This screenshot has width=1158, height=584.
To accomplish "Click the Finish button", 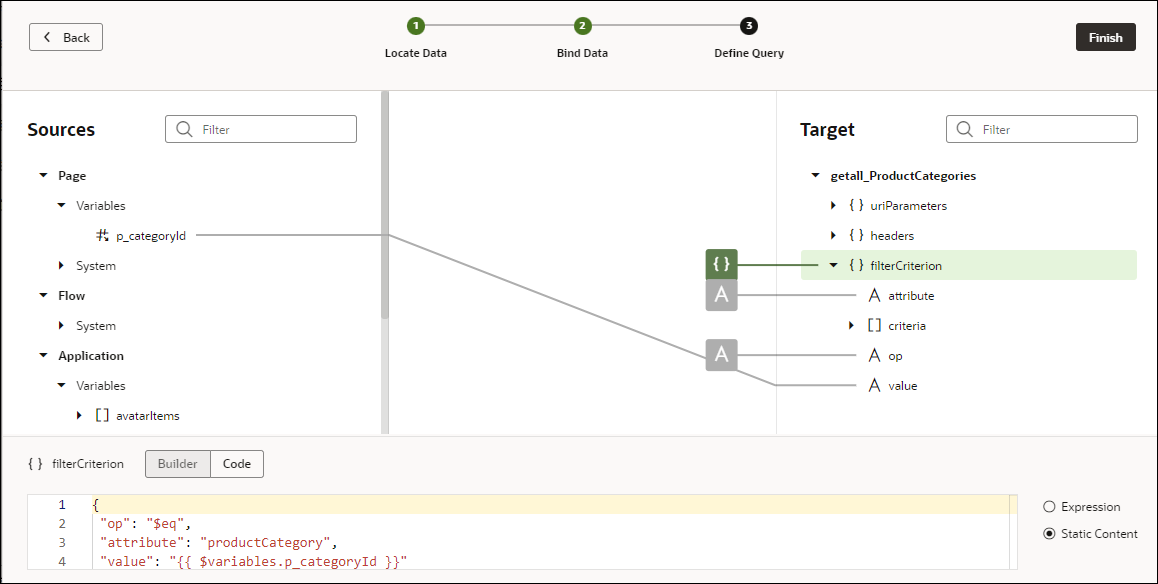I will click(x=1105, y=36).
